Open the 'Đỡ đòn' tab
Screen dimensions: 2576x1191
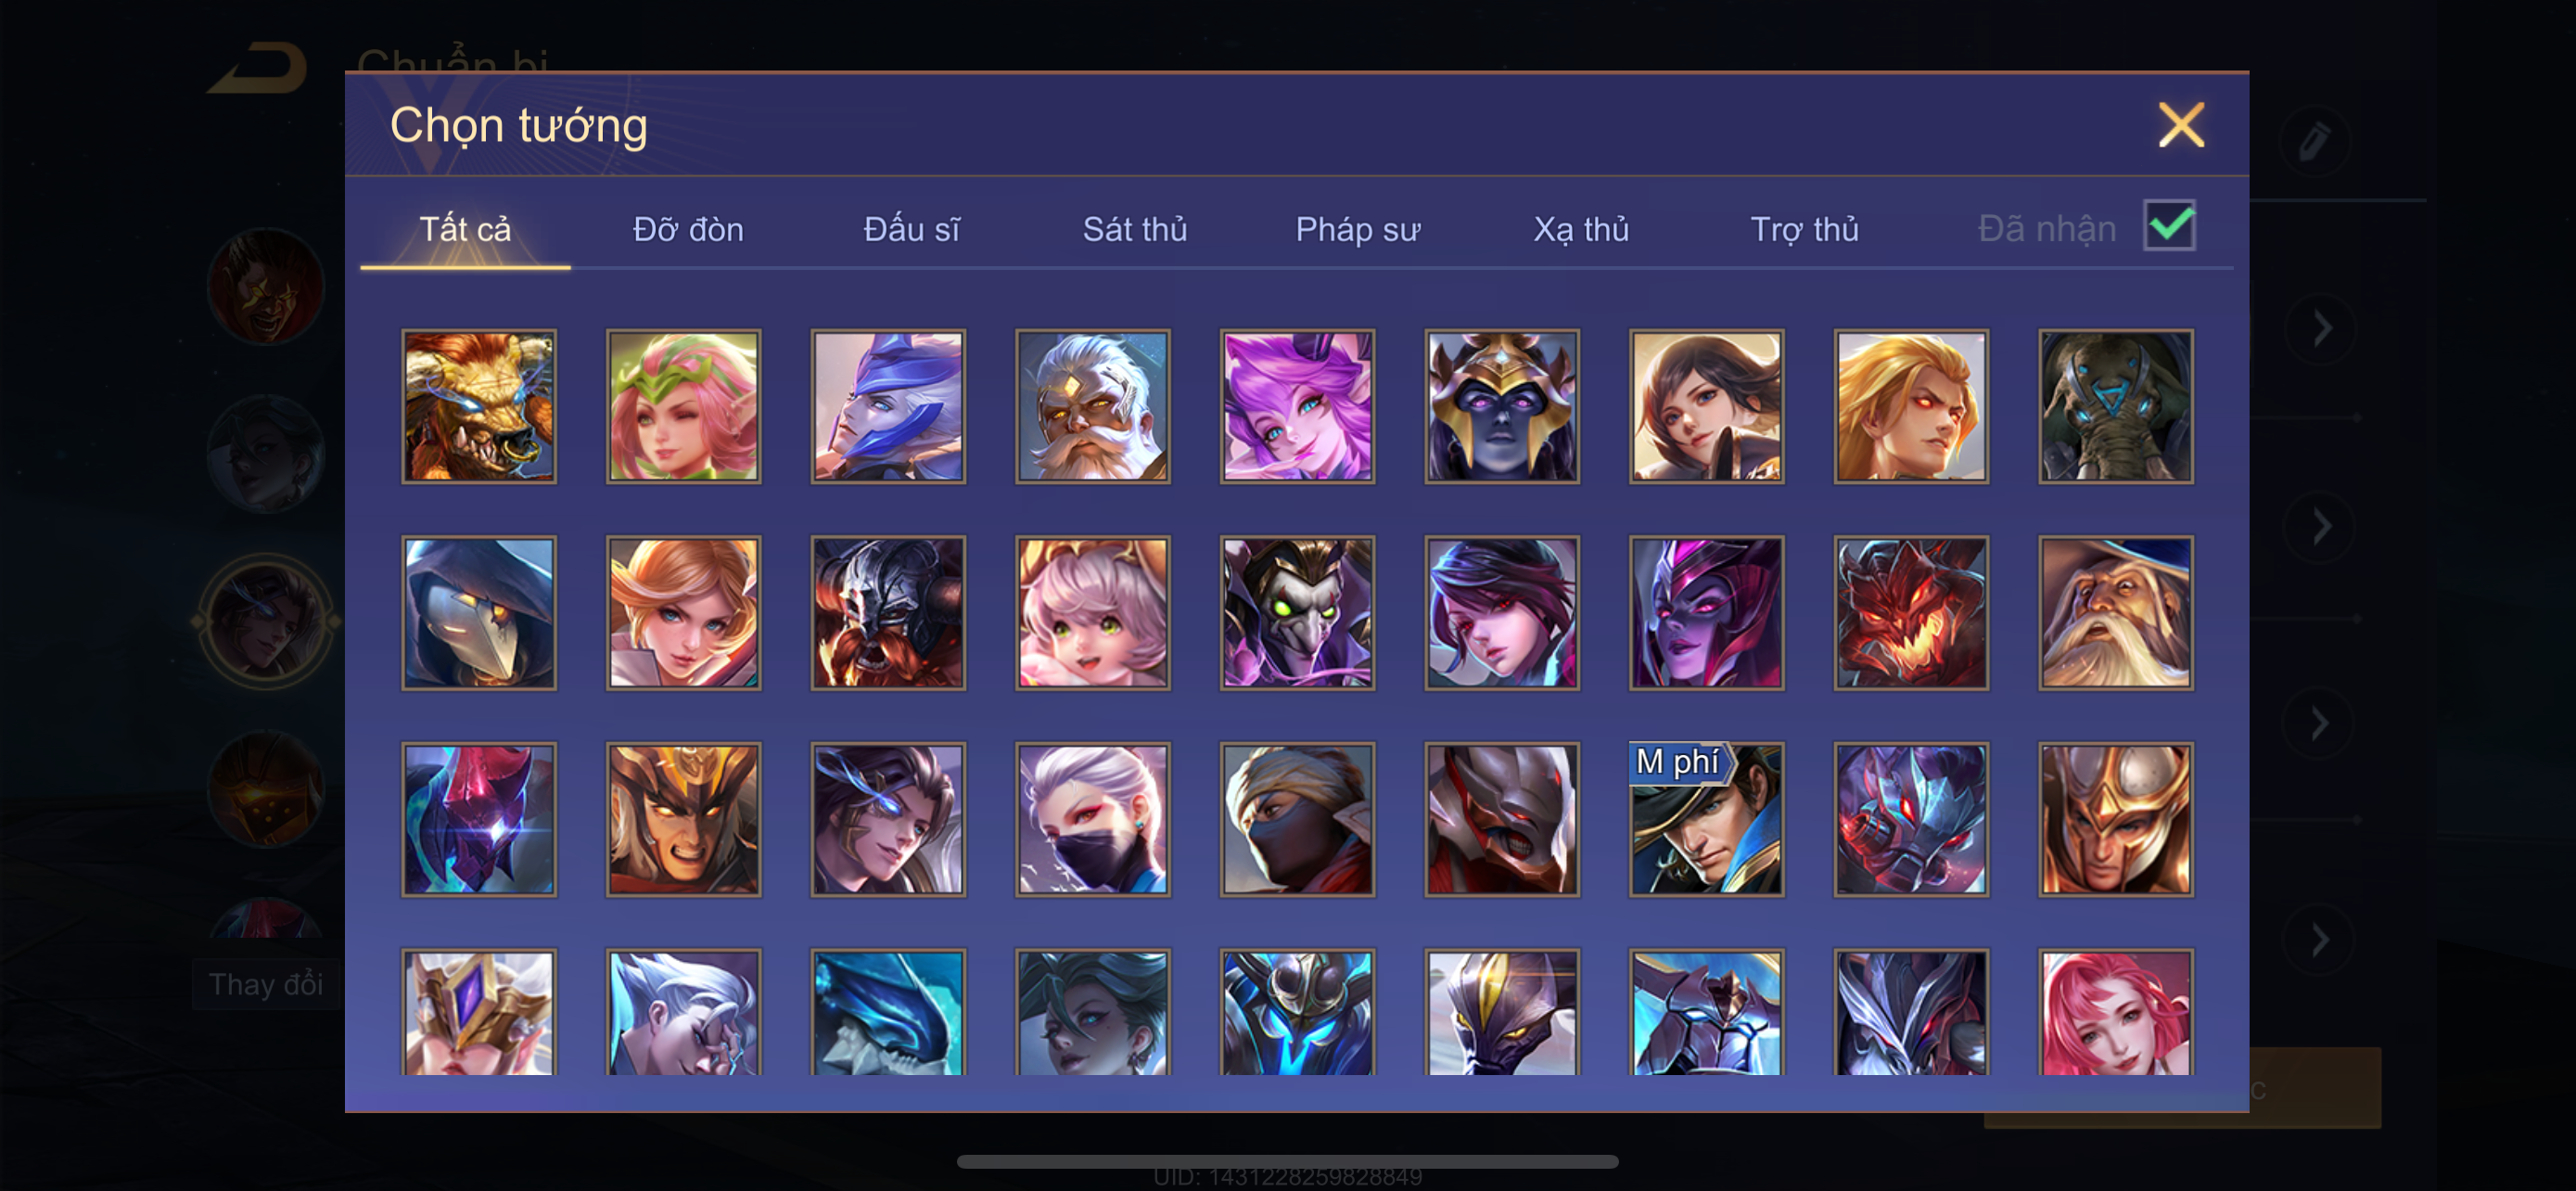click(x=688, y=229)
